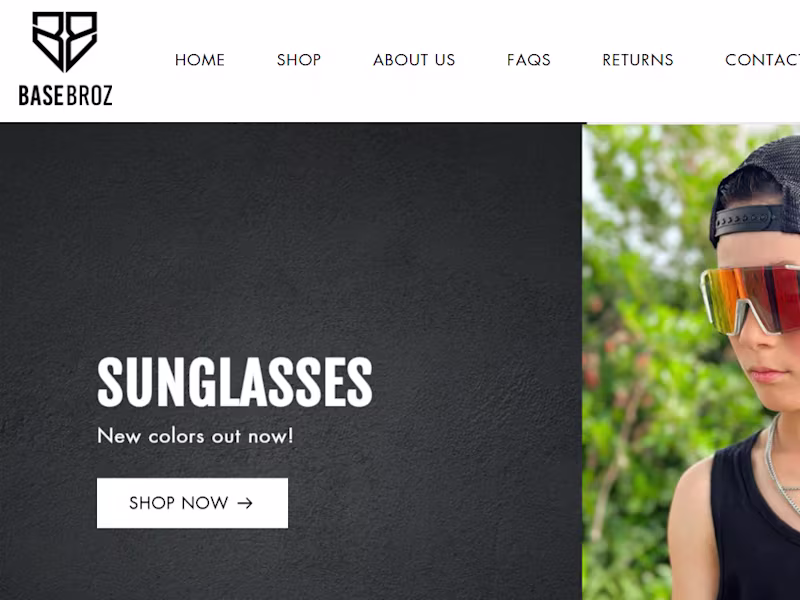The width and height of the screenshot is (800, 600).
Task: Click the arrow icon in SHOP NOW
Action: pyautogui.click(x=245, y=504)
